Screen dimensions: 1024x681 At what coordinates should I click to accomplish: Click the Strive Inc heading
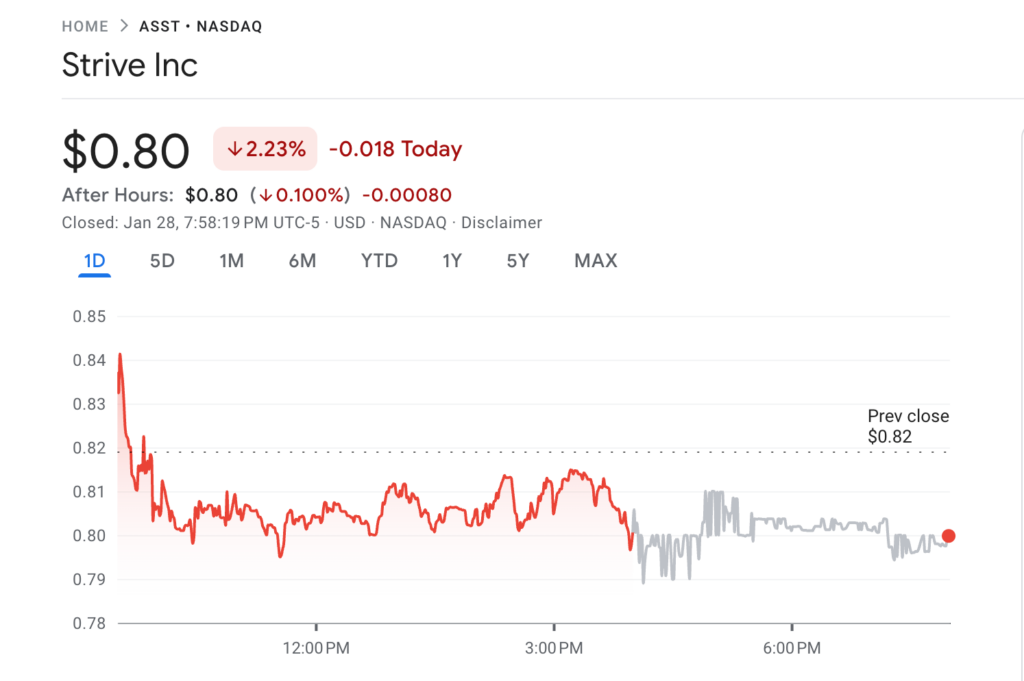pyautogui.click(x=130, y=66)
